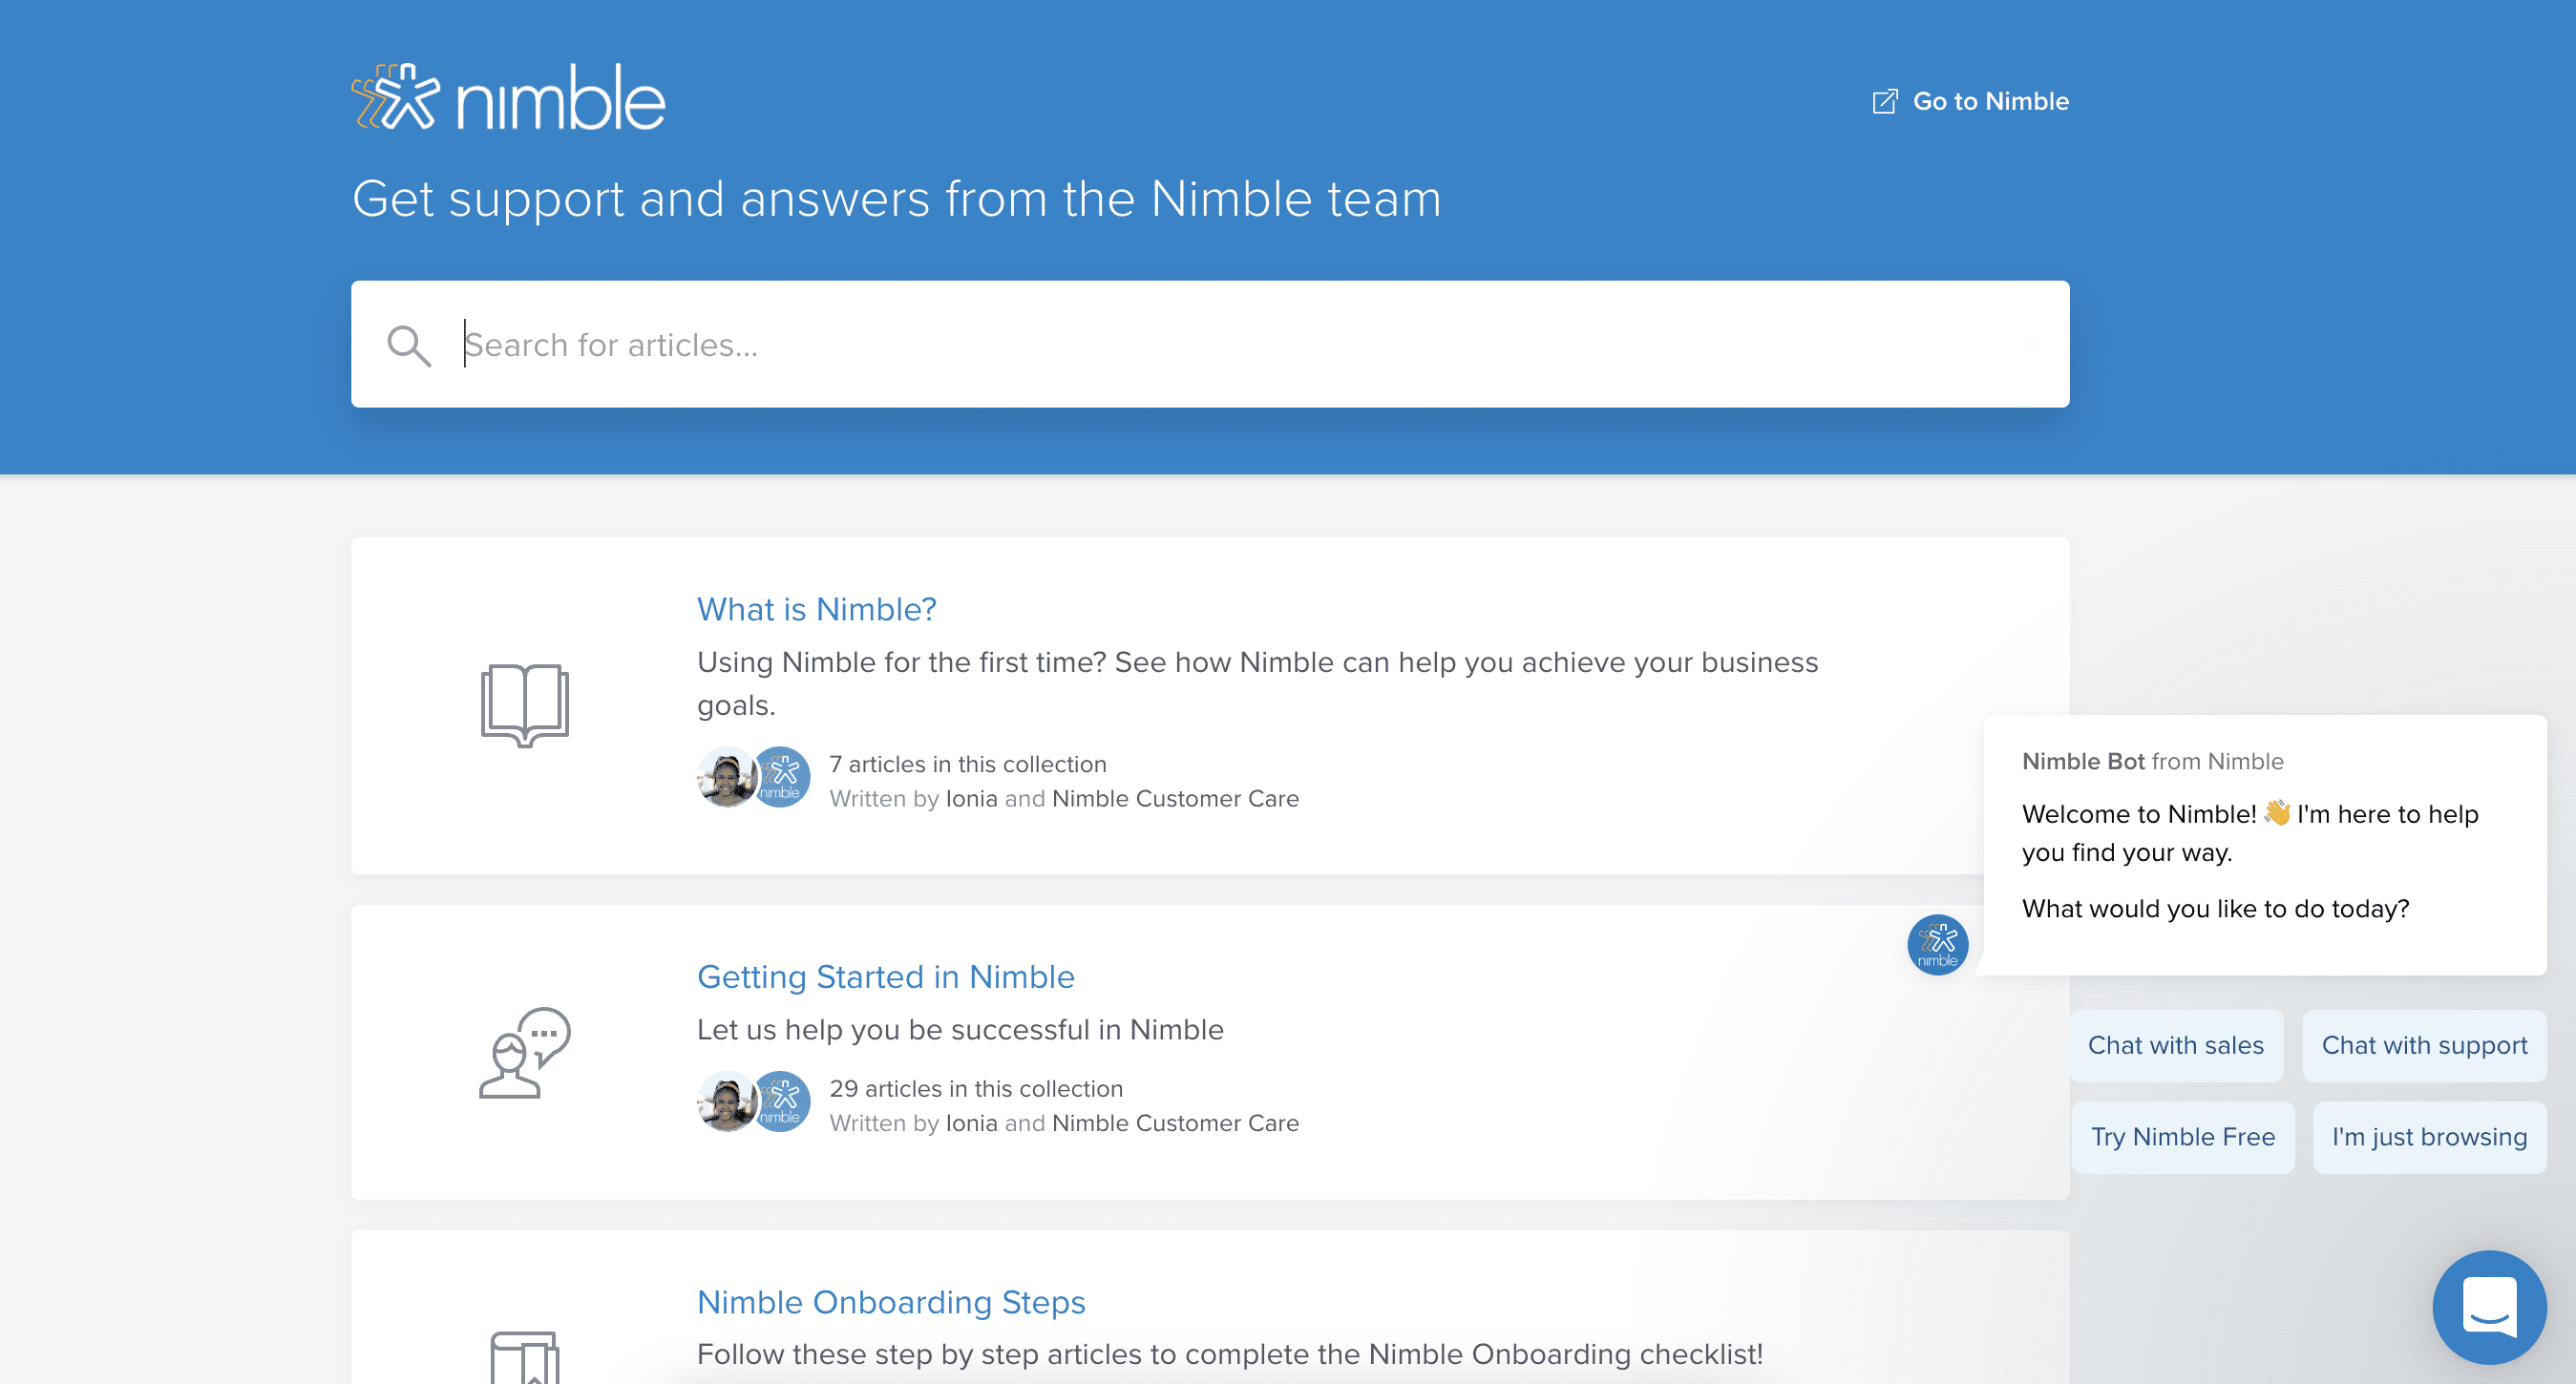
Task: Expand the Getting Started in Nimble articles
Action: pos(886,976)
